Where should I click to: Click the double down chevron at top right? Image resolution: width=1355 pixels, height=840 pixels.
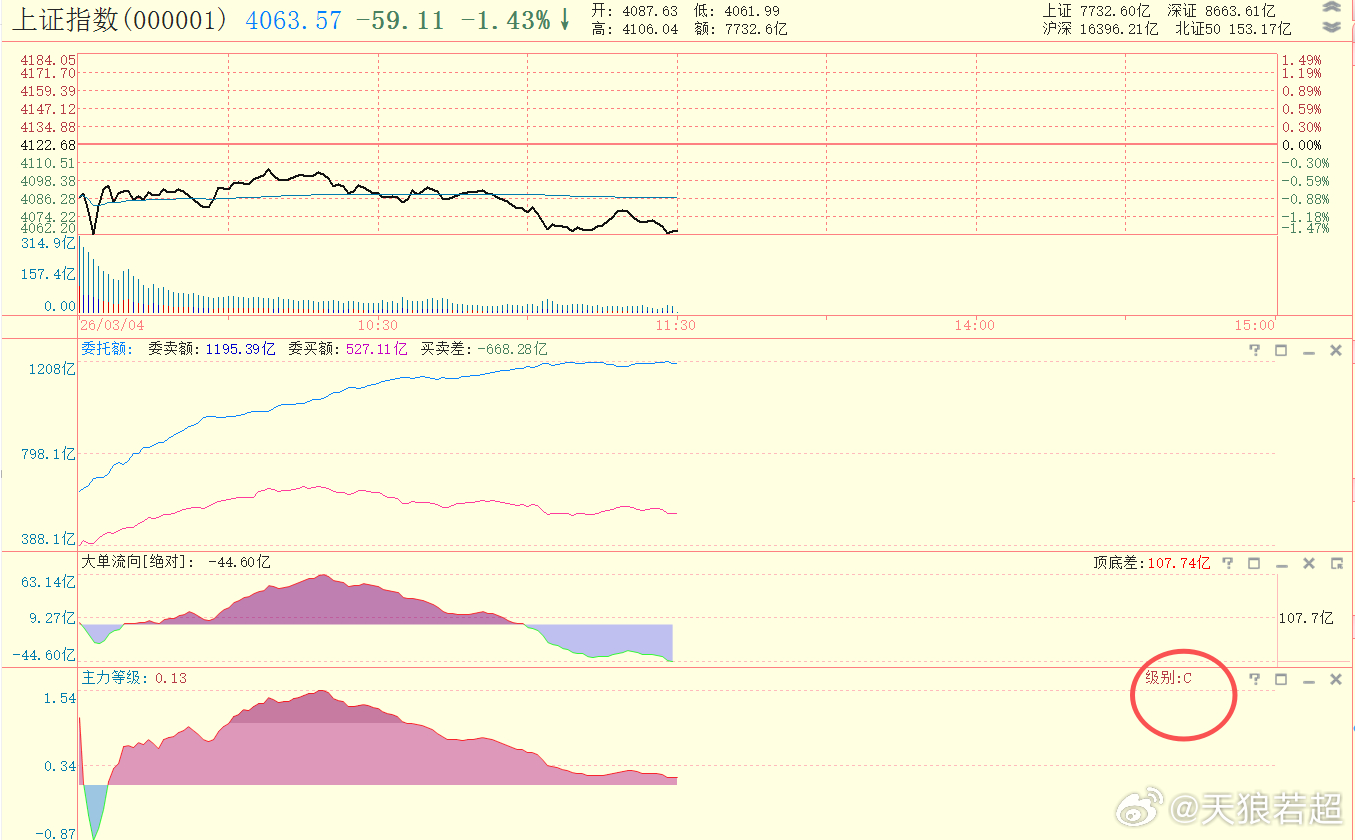click(1330, 27)
